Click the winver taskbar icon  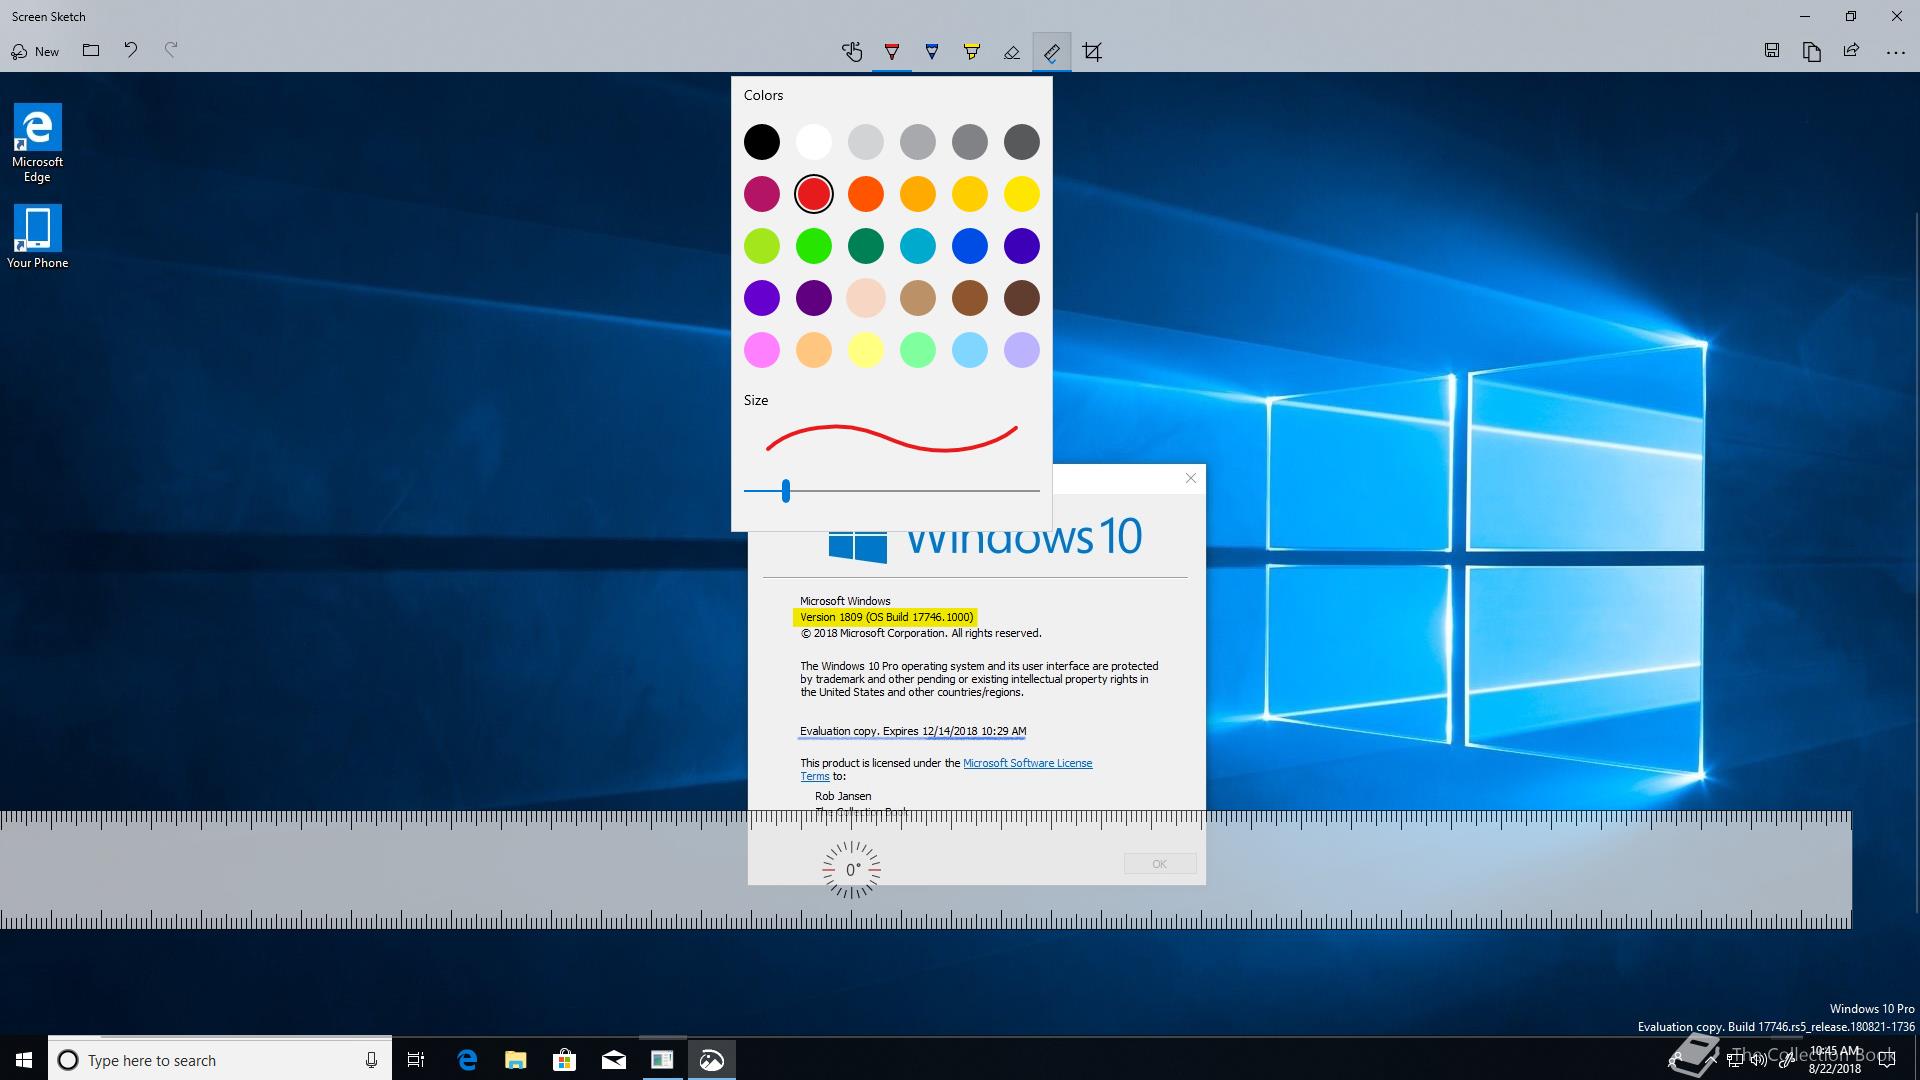pos(662,1060)
